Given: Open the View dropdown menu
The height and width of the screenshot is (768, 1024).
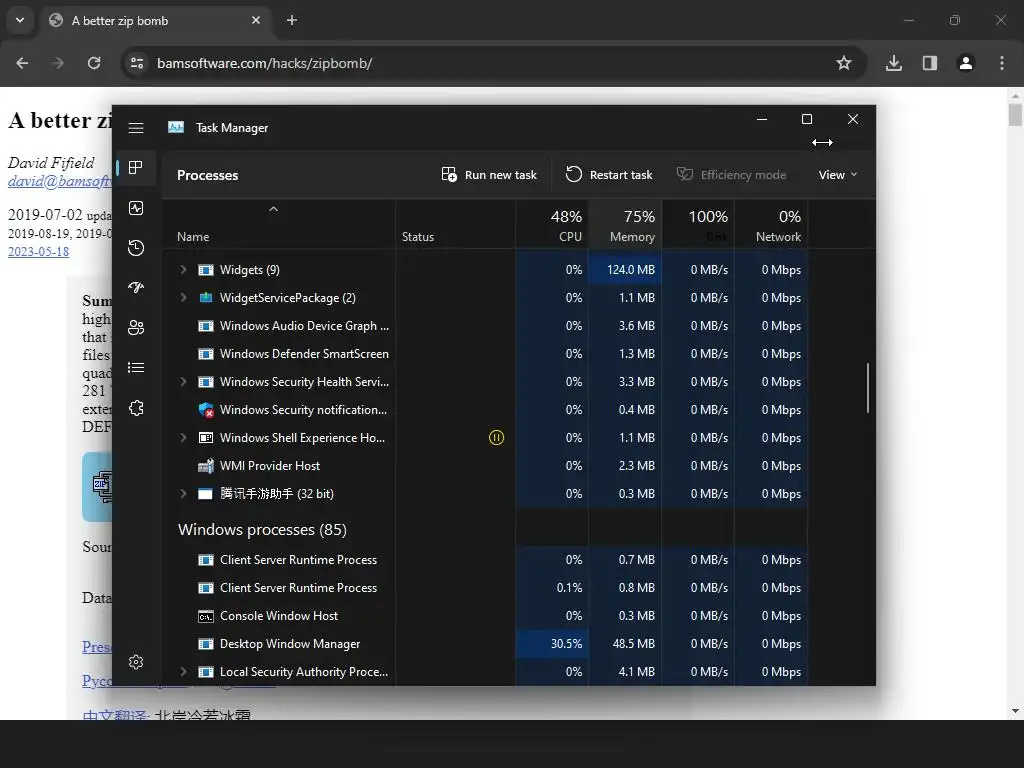Looking at the screenshot, I should [x=838, y=175].
